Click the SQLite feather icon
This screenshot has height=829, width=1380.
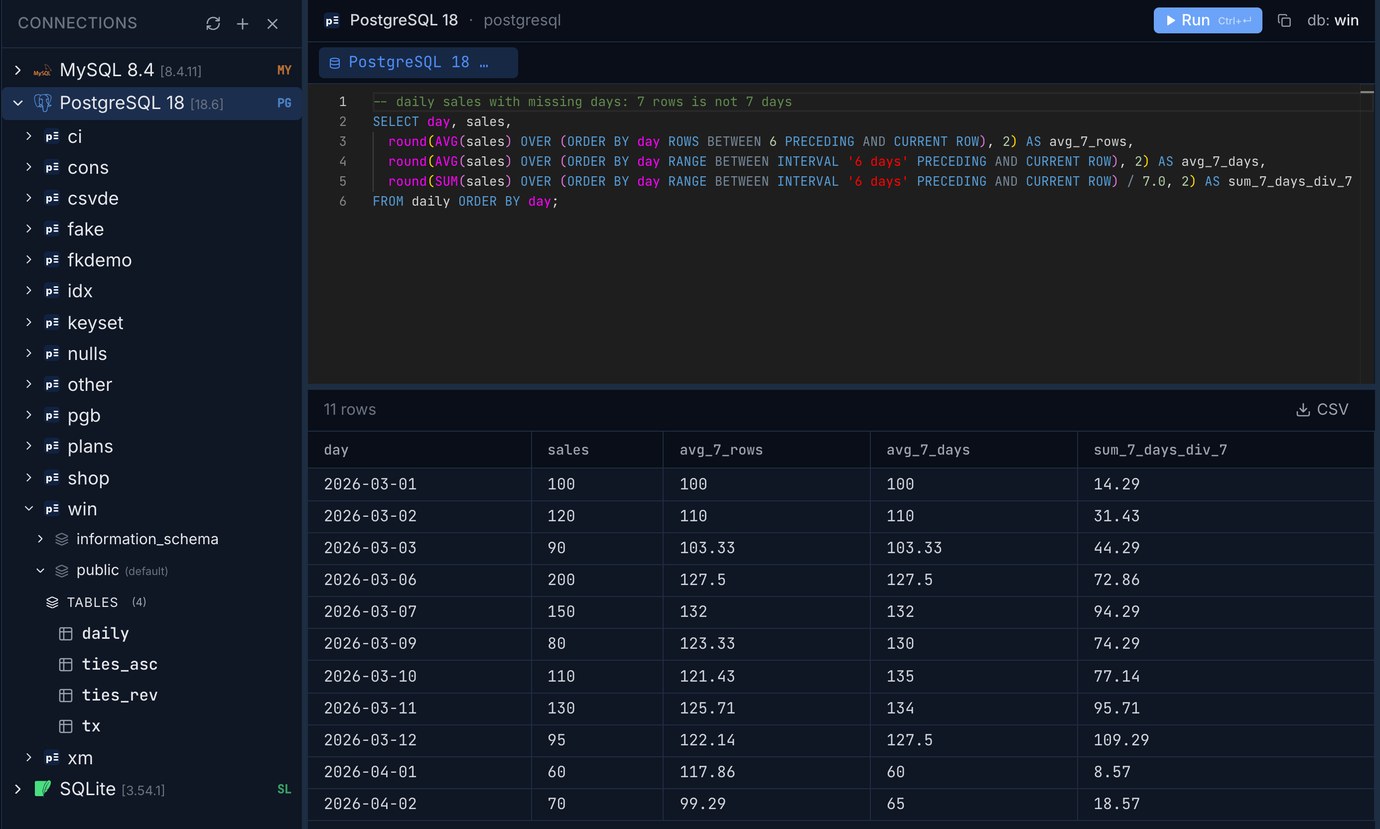click(x=42, y=789)
